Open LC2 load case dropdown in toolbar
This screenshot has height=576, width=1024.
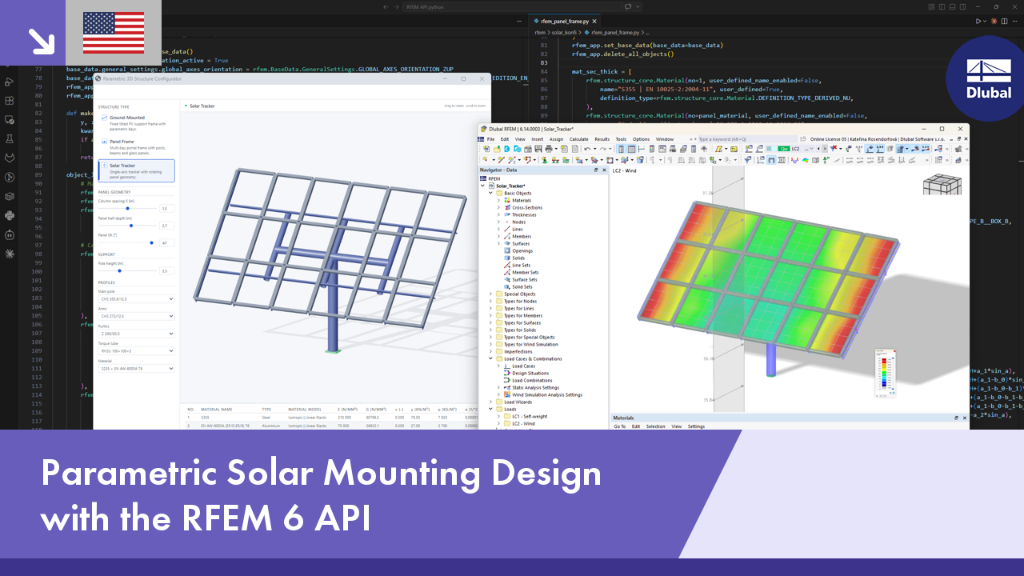point(812,149)
